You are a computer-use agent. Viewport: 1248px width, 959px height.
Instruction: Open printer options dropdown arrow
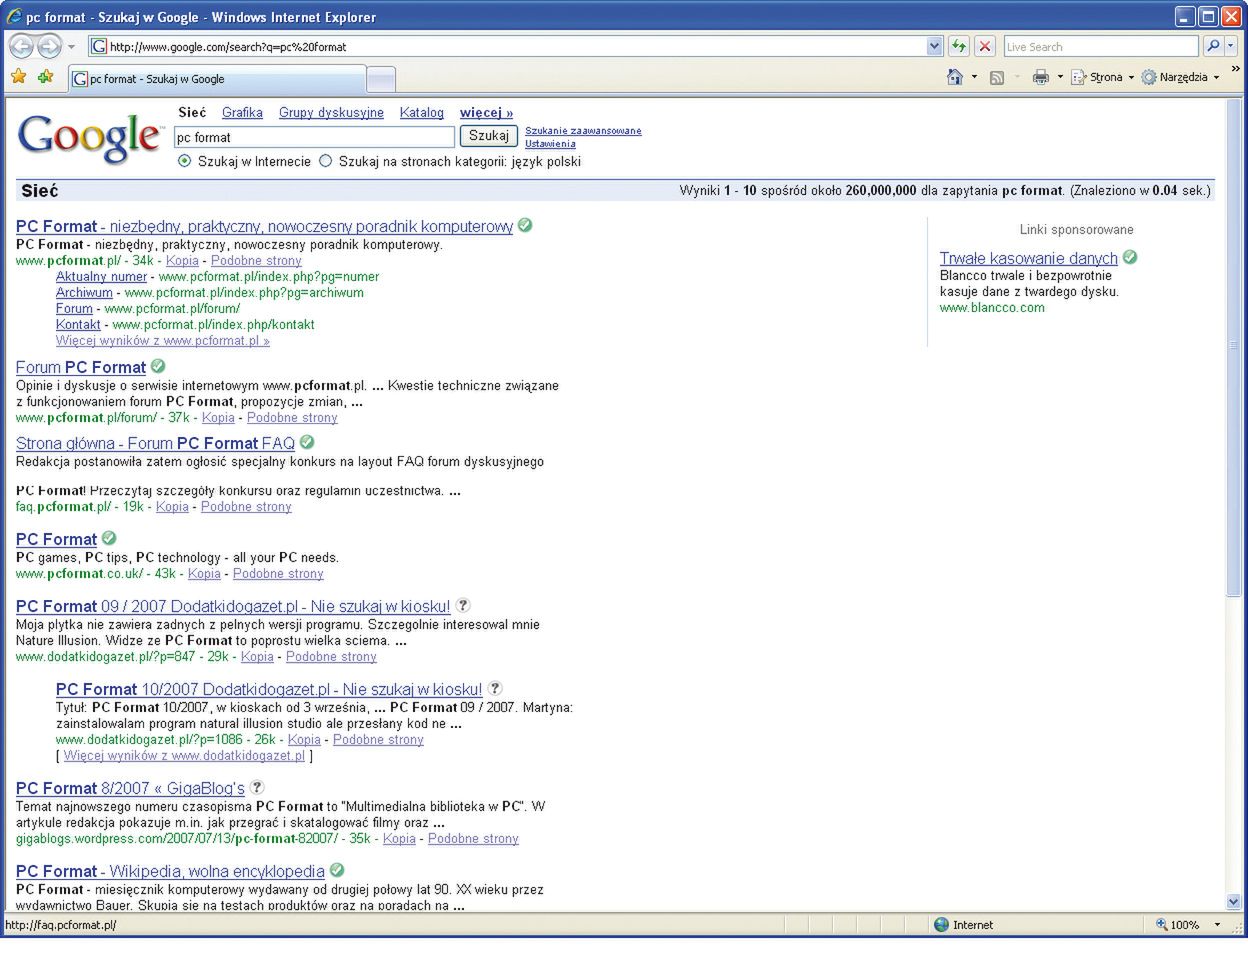[x=1060, y=77]
